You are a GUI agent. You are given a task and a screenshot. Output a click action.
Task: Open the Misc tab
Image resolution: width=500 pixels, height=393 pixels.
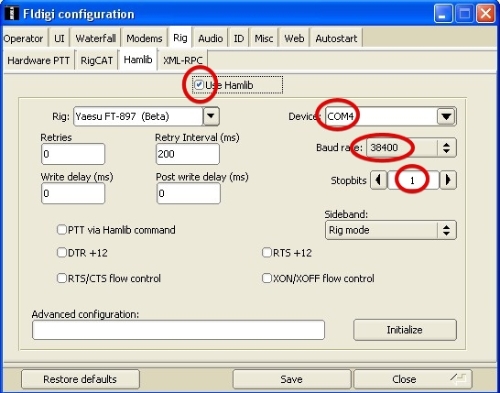point(264,39)
